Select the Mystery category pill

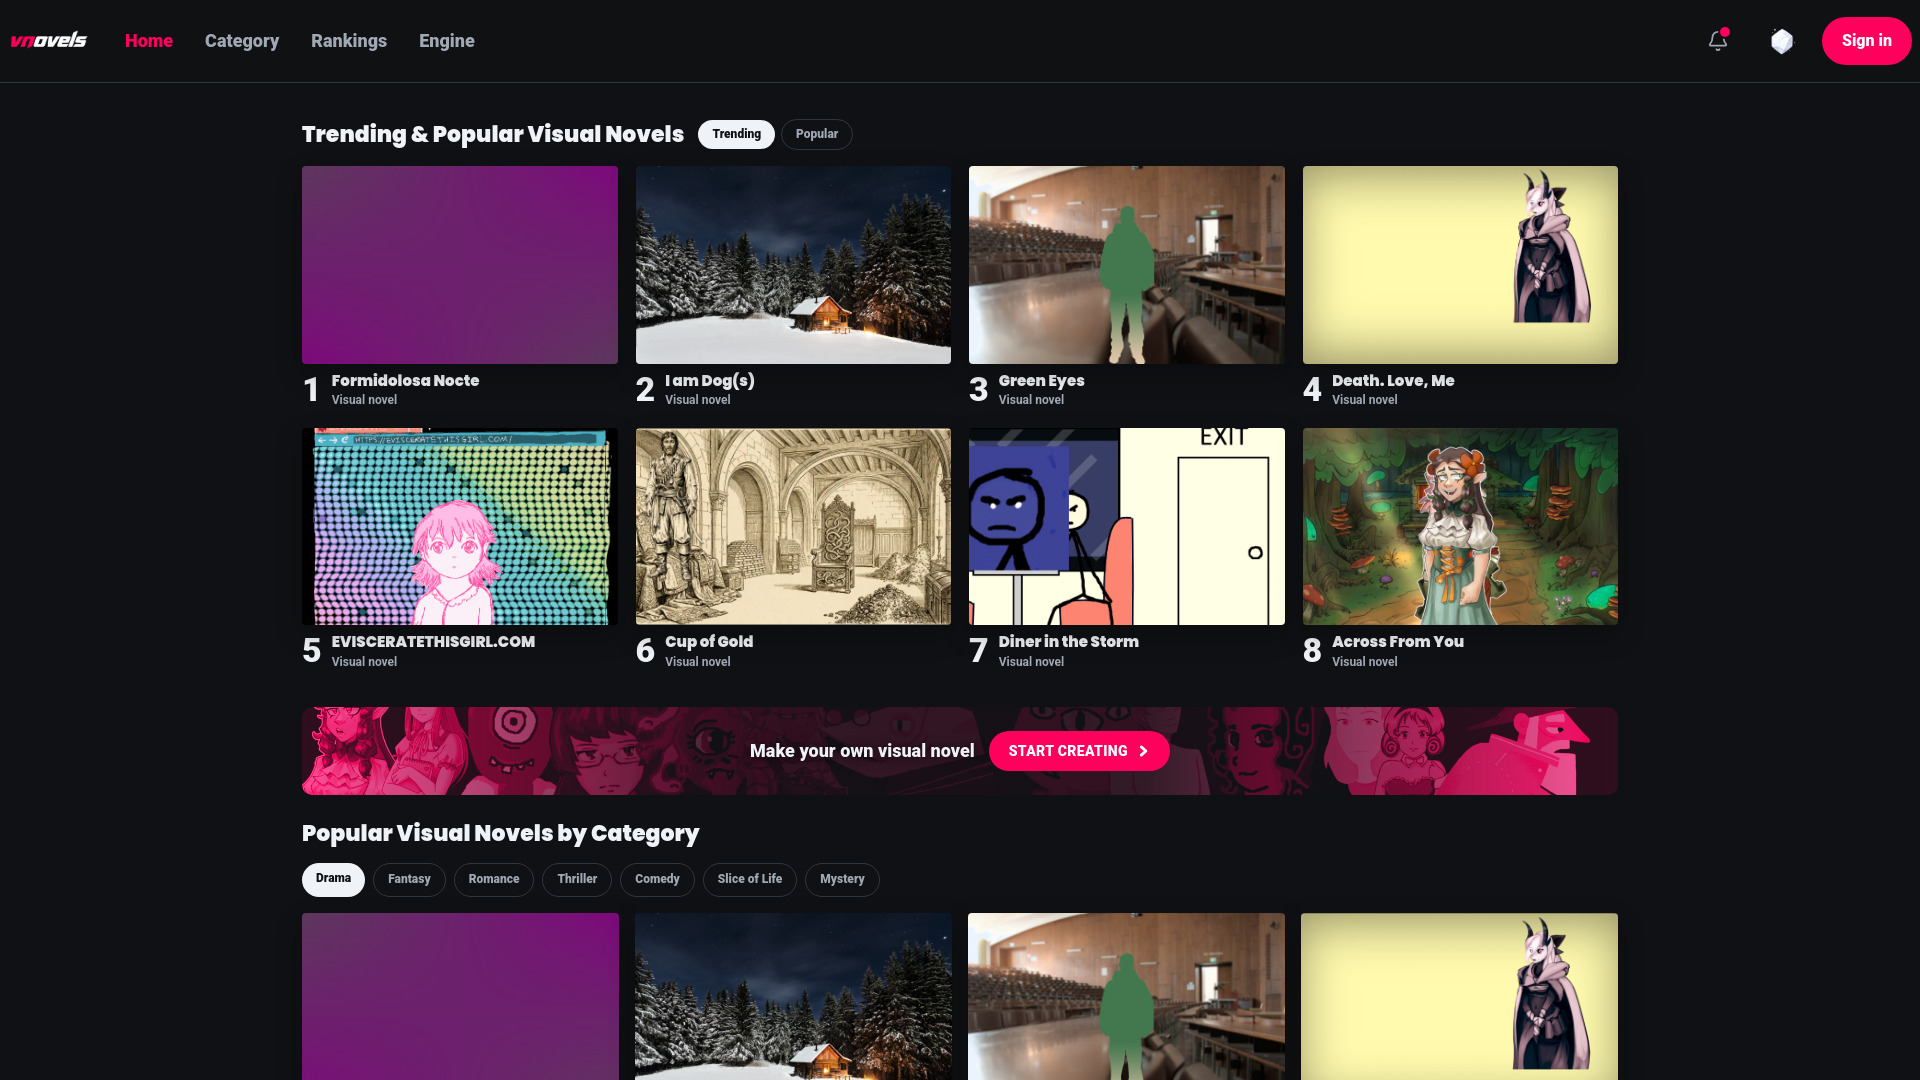(x=842, y=879)
